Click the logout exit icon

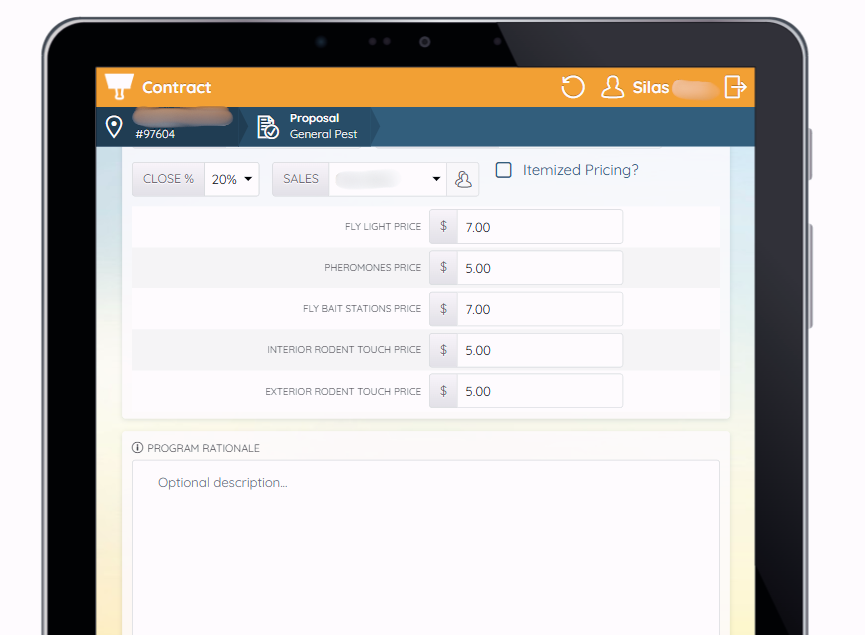735,87
